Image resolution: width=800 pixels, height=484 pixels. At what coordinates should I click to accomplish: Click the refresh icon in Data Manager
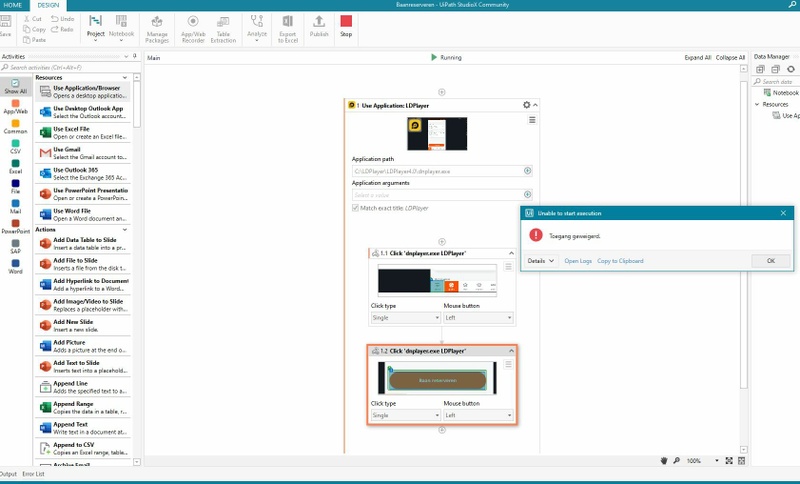click(x=791, y=69)
